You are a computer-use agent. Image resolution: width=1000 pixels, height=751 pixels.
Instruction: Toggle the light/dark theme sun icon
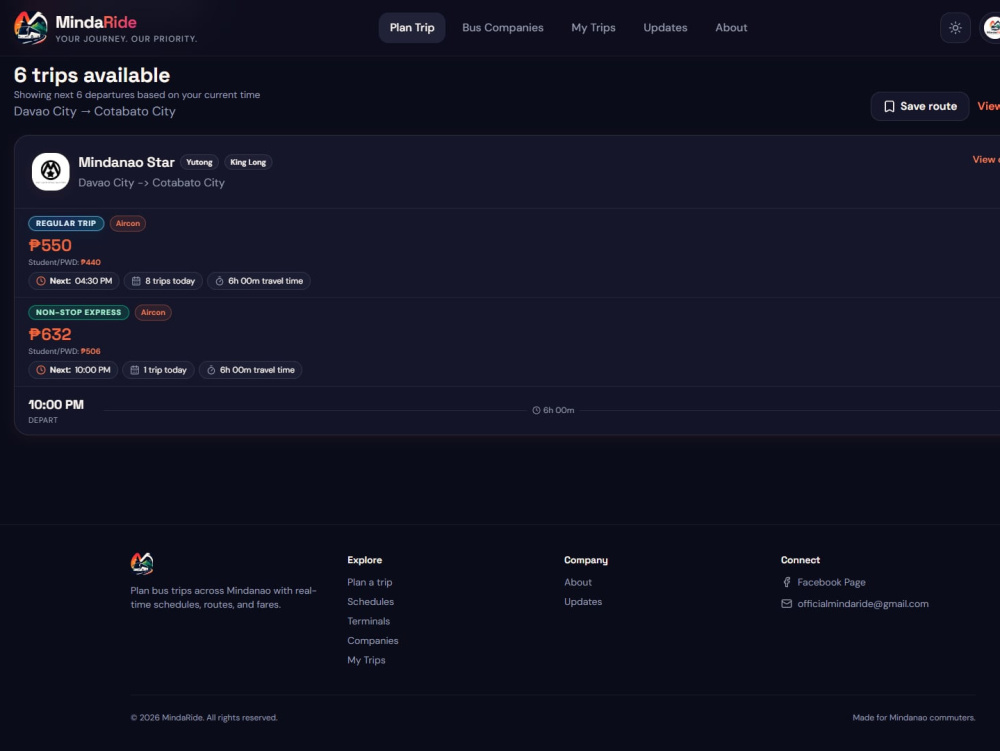[x=955, y=27]
